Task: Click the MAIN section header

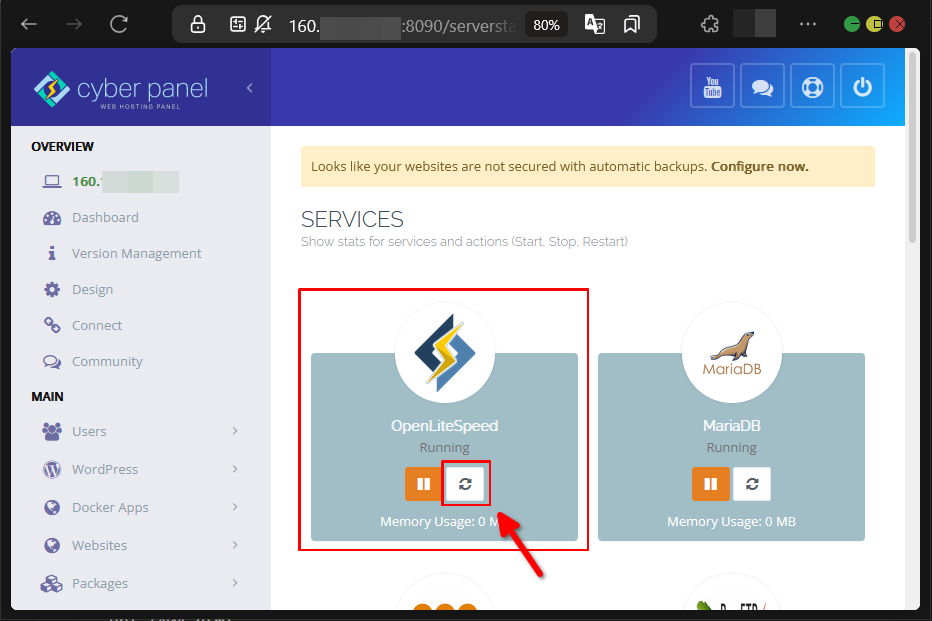Action: pyautogui.click(x=48, y=397)
